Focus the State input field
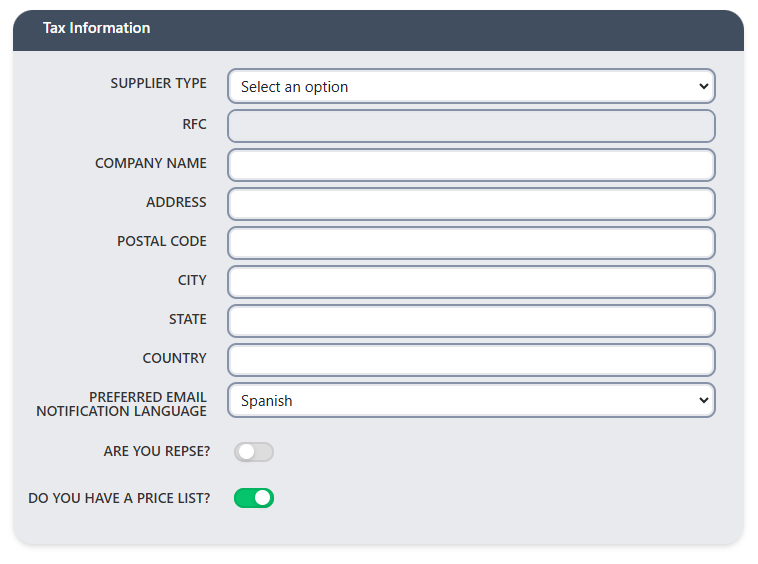Image resolution: width=758 pixels, height=564 pixels. (x=471, y=321)
